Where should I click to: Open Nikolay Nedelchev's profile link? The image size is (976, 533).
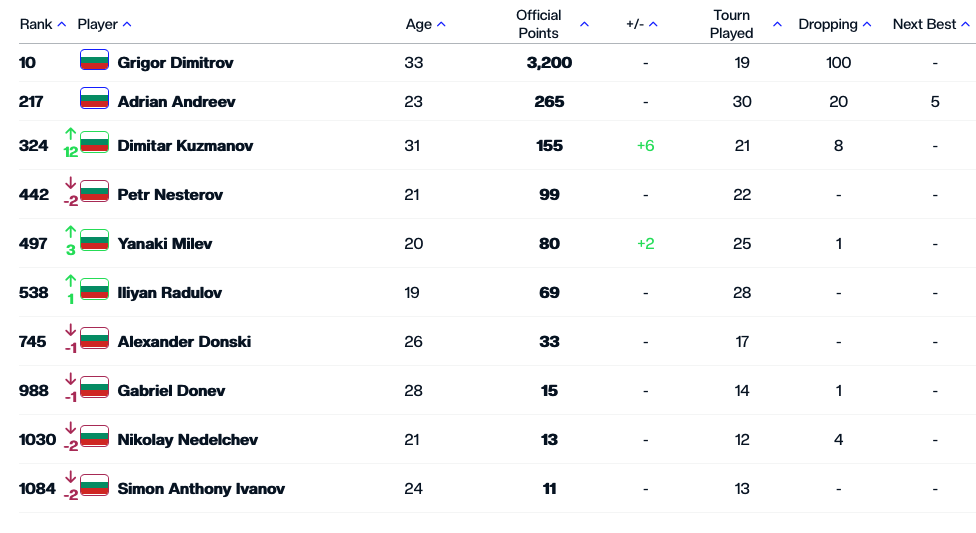(x=188, y=439)
